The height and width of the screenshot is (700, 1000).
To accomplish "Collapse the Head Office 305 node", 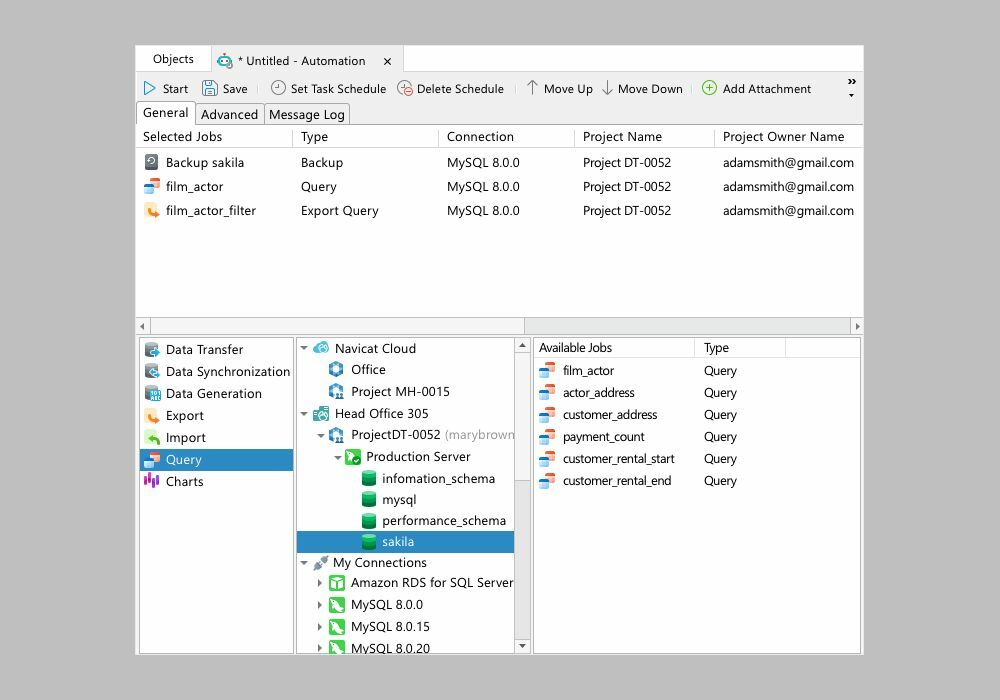I will tap(304, 414).
